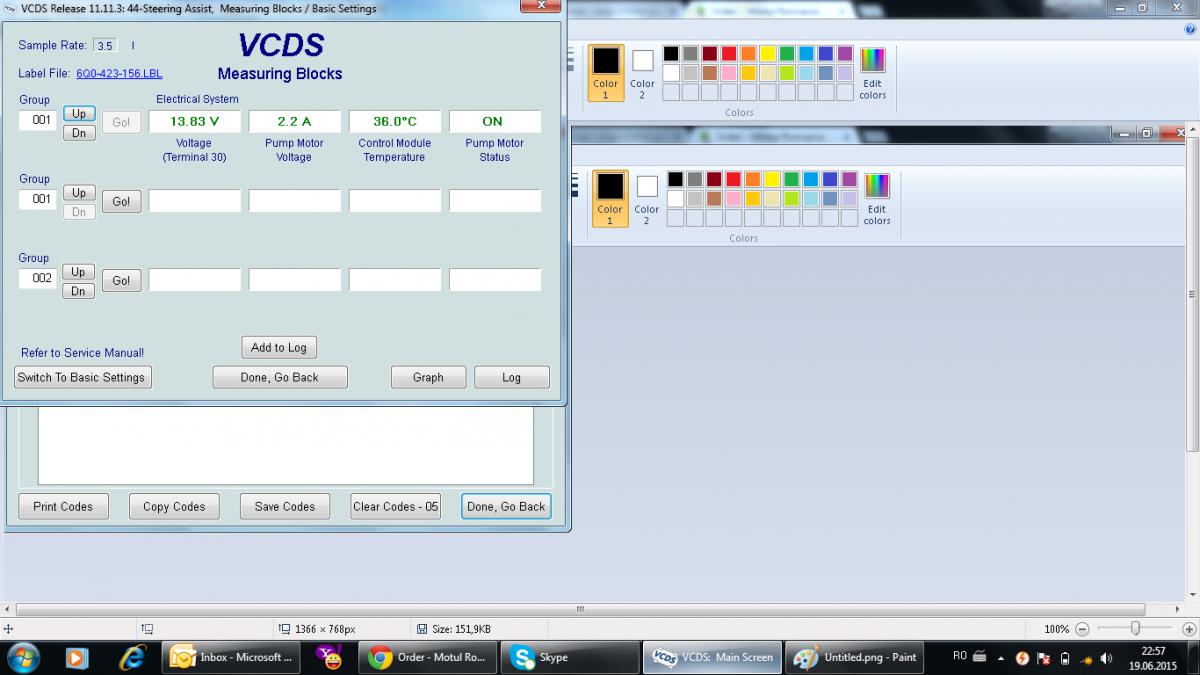The width and height of the screenshot is (1200, 675).
Task: Pick yellow swatch in the upper Paint palette
Action: (x=768, y=54)
